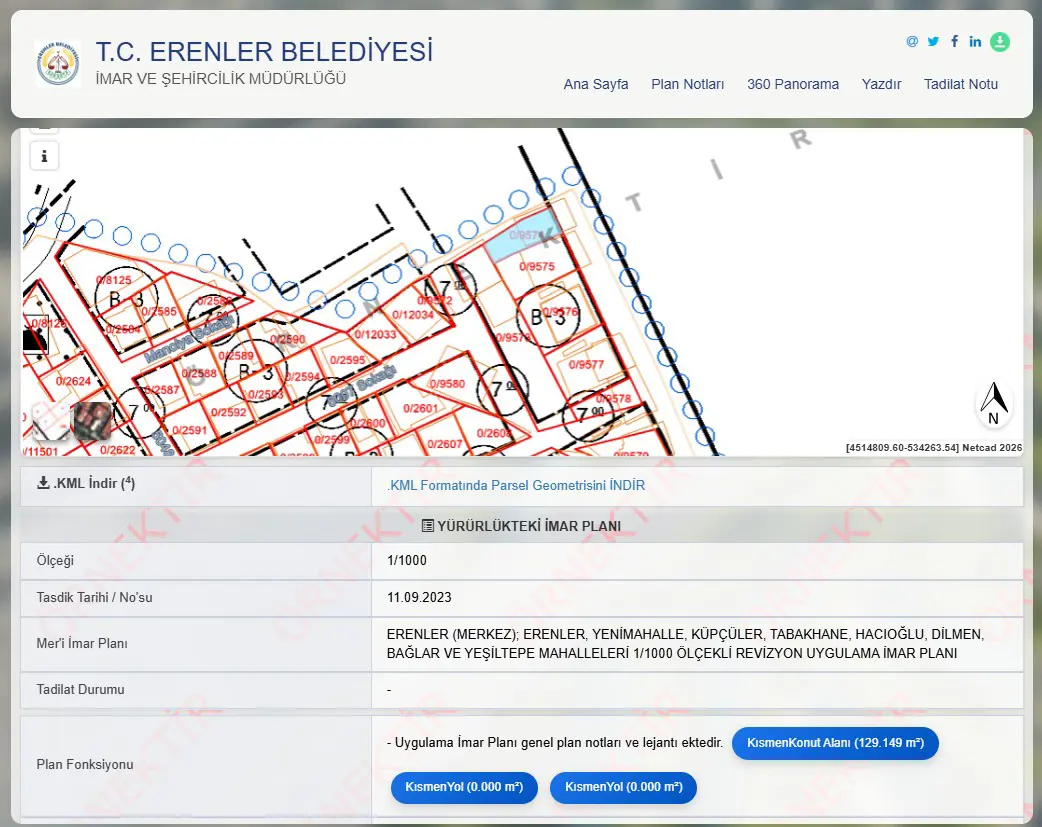Switch to the plan map basemap thumbnail
This screenshot has height=827, width=1042.
[50, 421]
